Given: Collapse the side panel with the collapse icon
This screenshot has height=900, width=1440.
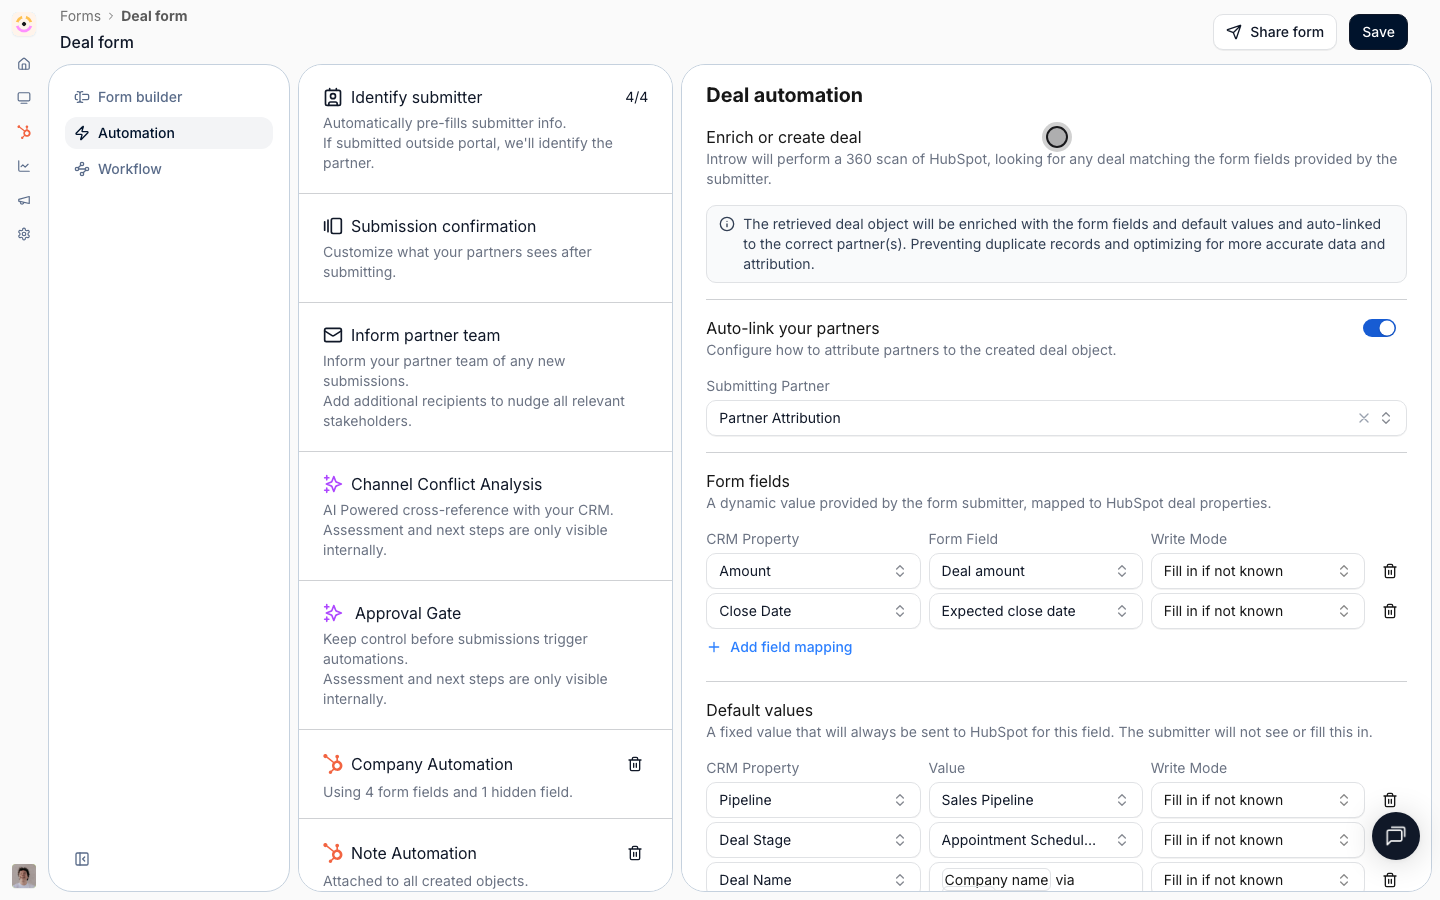Looking at the screenshot, I should coord(82,859).
